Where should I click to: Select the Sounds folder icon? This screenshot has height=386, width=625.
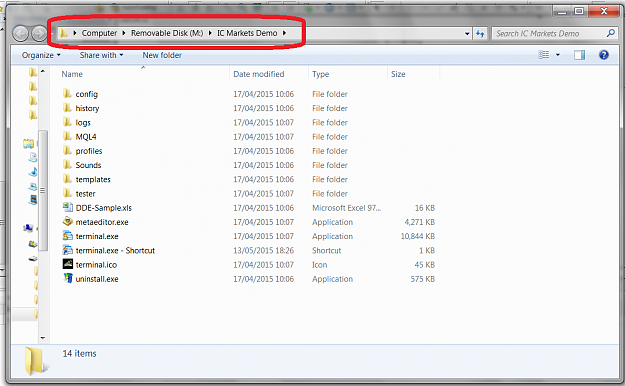click(67, 165)
